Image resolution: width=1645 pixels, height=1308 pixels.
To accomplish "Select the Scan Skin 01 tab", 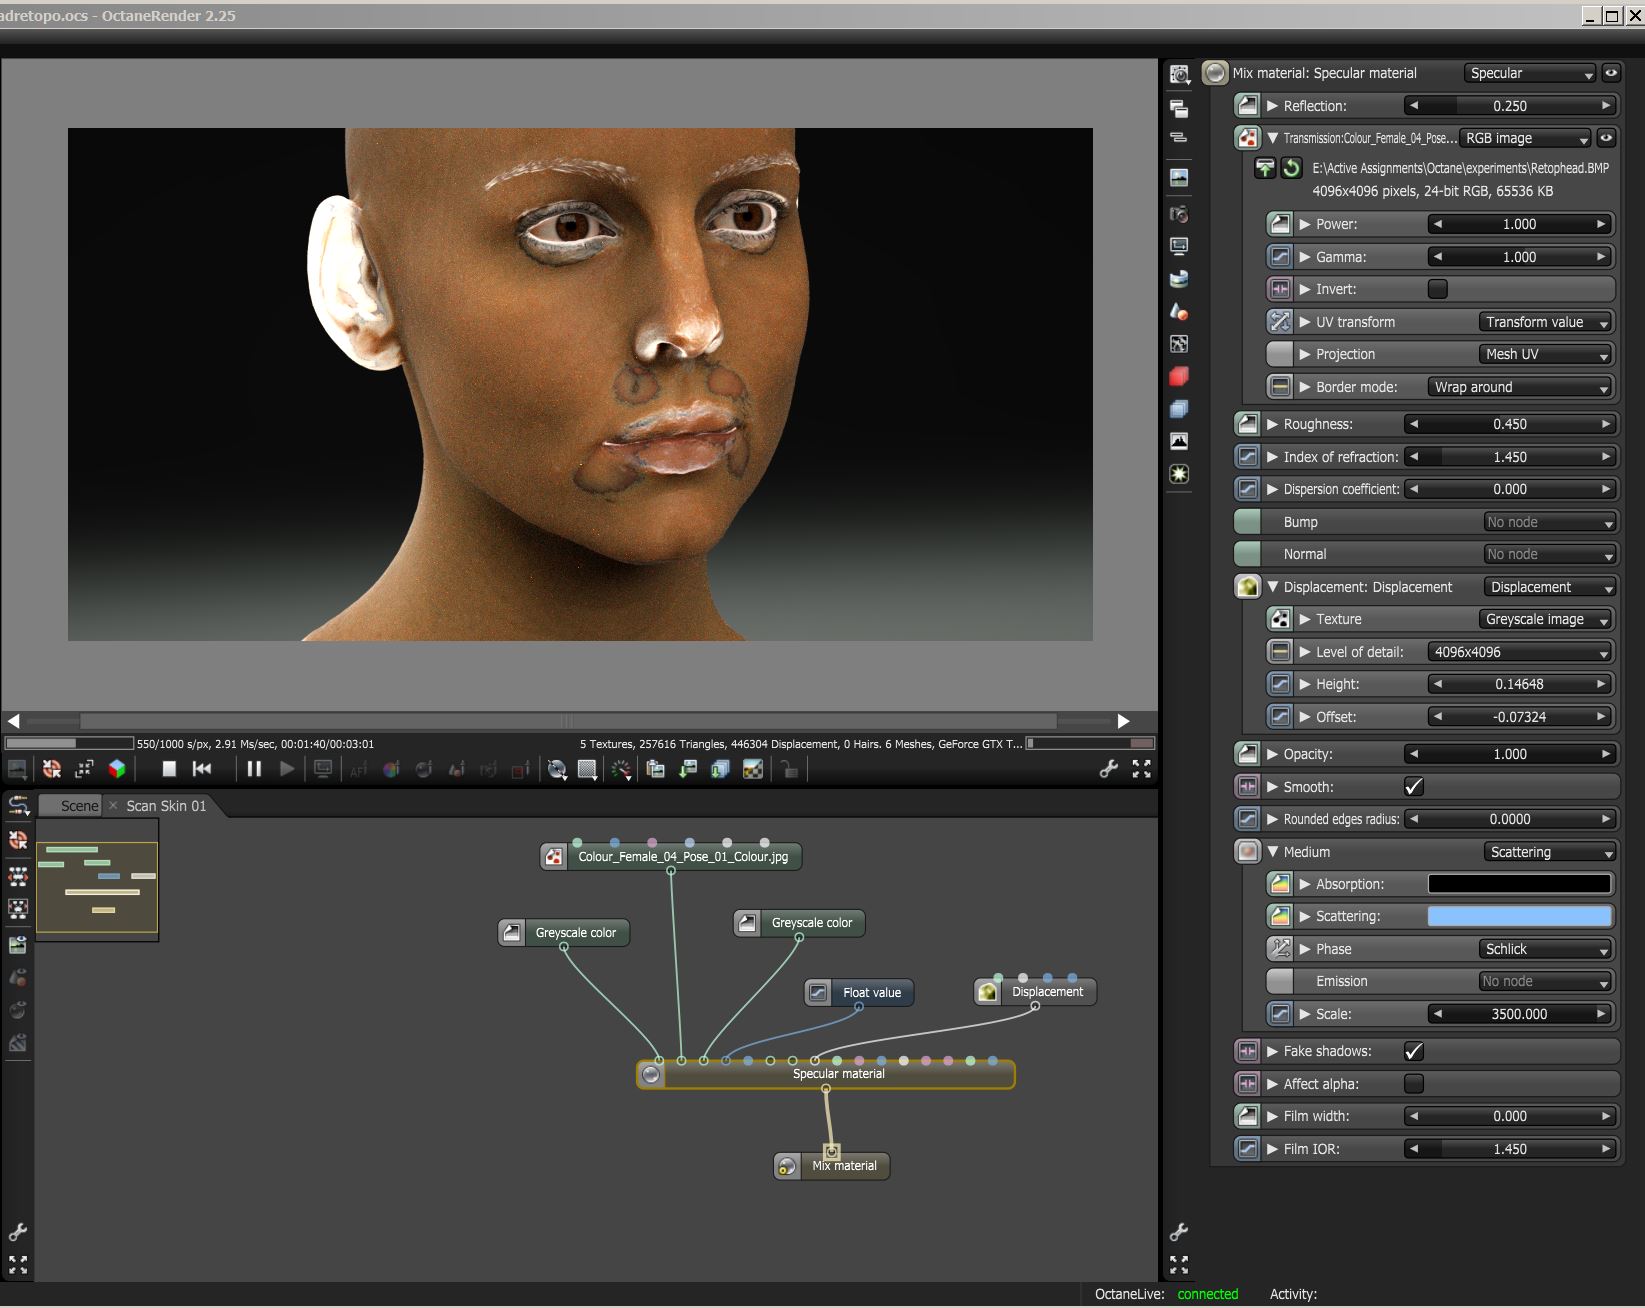I will click(166, 806).
